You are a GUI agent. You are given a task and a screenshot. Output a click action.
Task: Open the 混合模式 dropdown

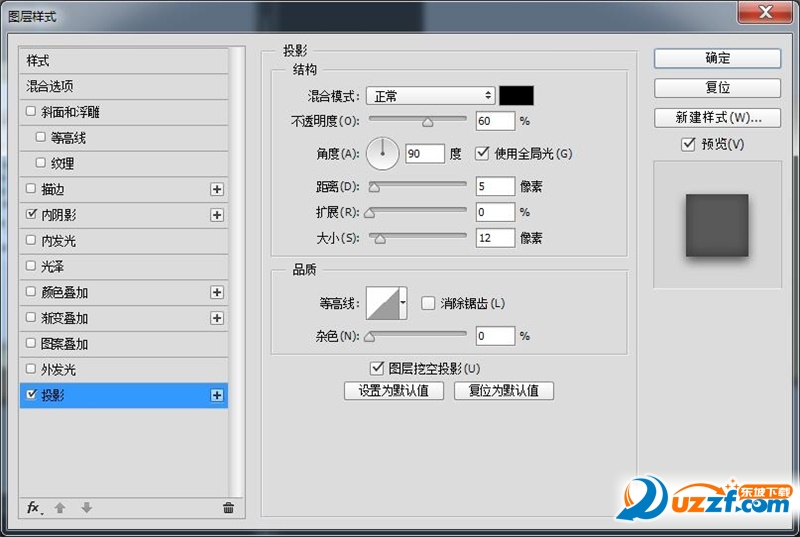pos(430,96)
